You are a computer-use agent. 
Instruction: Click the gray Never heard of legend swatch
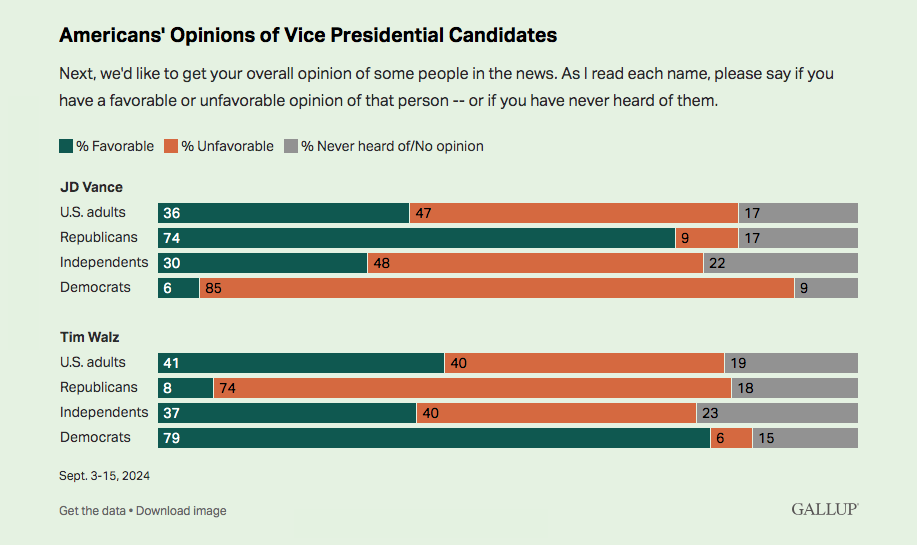tap(292, 146)
